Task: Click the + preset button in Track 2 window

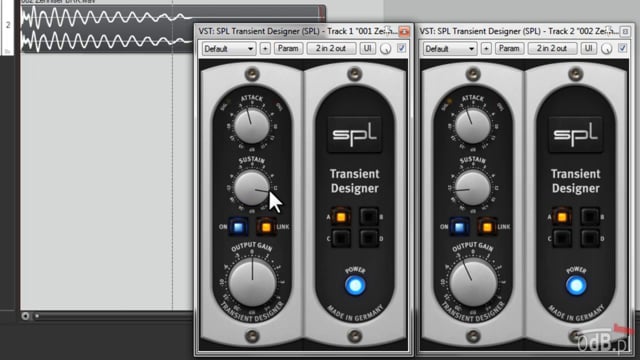Action: (486, 49)
